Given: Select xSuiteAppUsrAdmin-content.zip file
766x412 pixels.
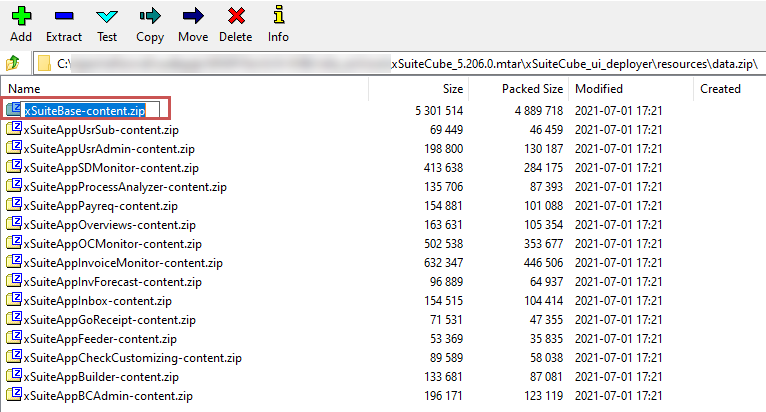Looking at the screenshot, I should point(109,149).
